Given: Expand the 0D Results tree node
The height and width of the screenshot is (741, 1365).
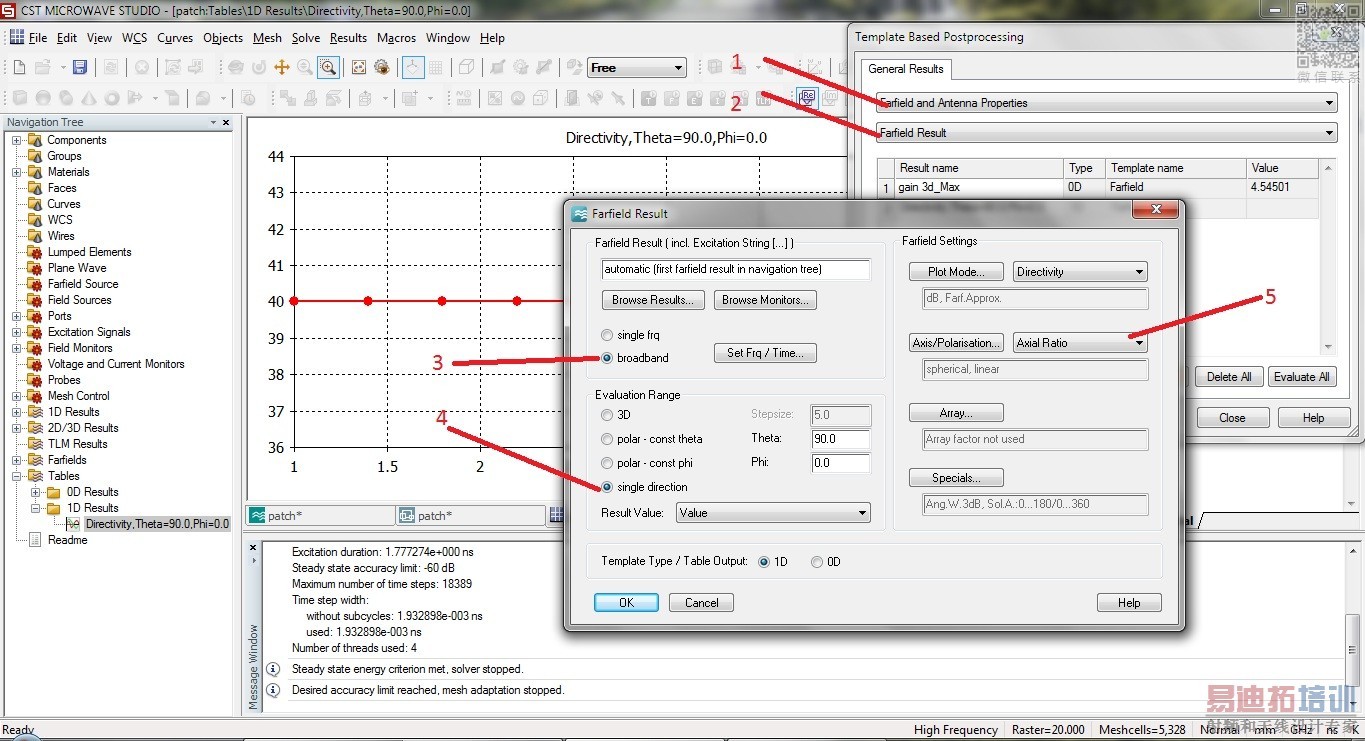Looking at the screenshot, I should tap(36, 492).
